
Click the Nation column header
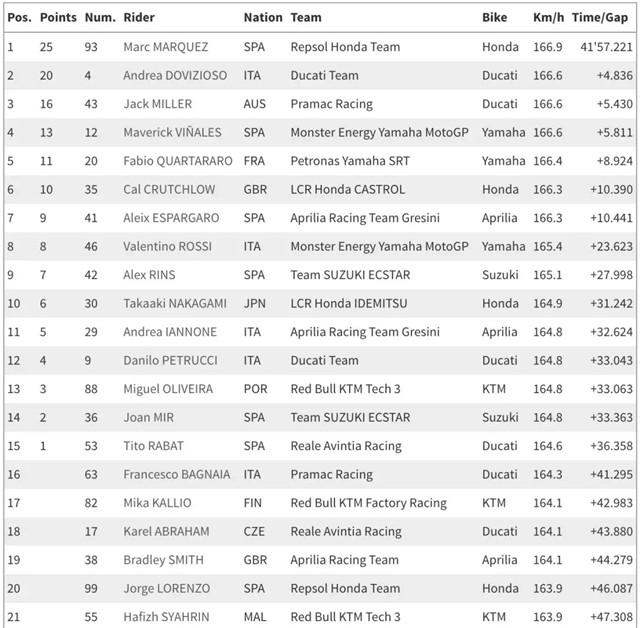[x=262, y=18]
